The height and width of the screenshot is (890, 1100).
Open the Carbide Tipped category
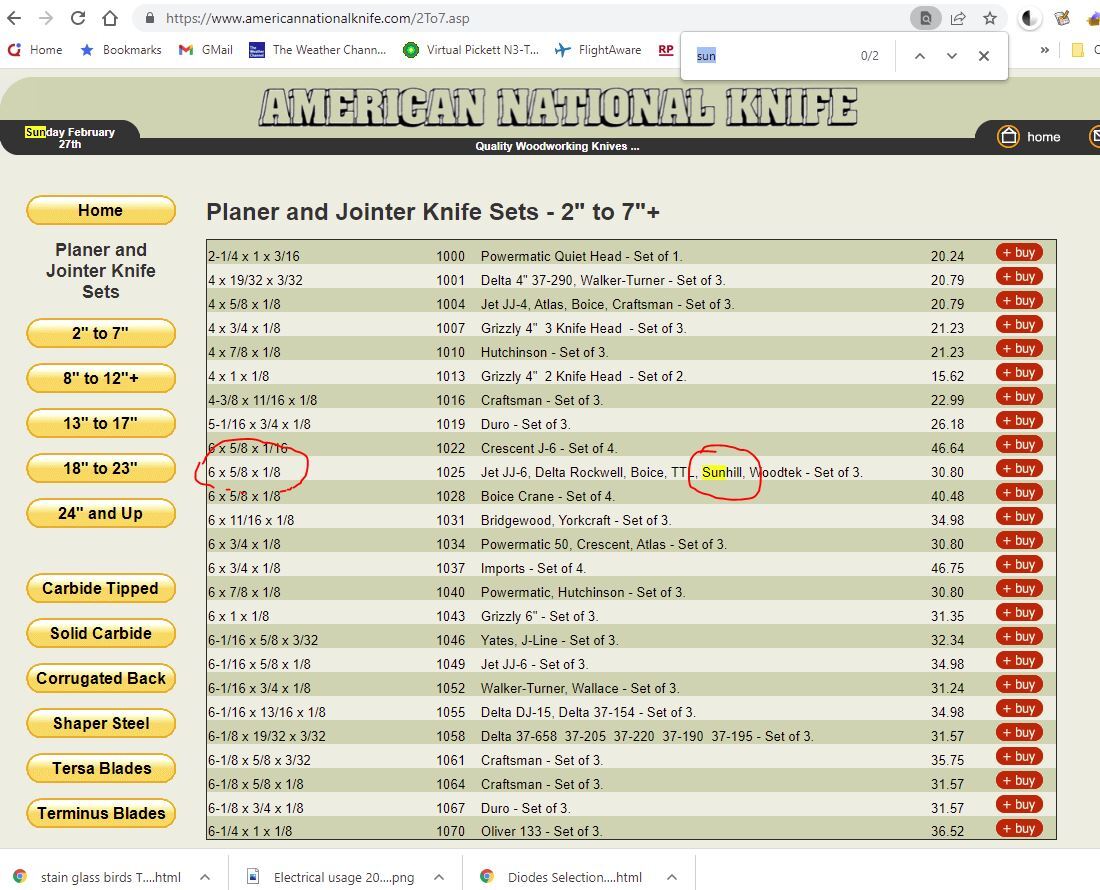[101, 588]
